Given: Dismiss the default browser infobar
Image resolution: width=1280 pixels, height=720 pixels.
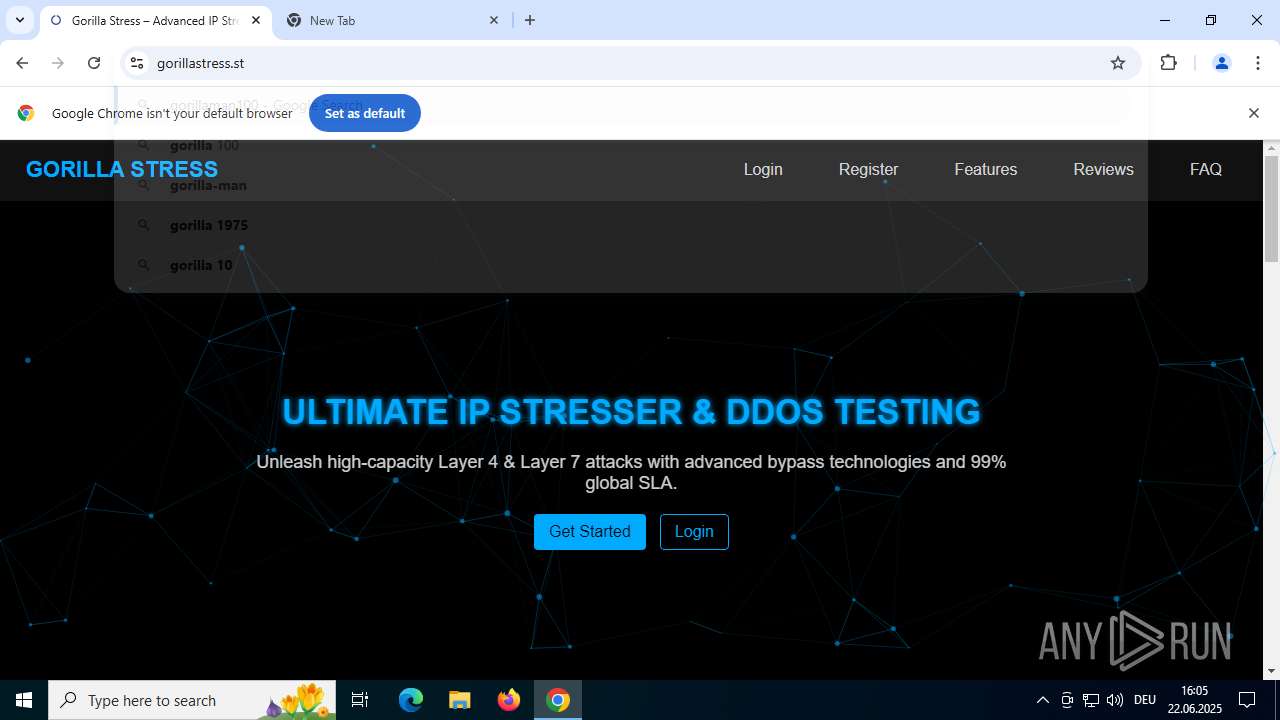Looking at the screenshot, I should click(x=1253, y=113).
